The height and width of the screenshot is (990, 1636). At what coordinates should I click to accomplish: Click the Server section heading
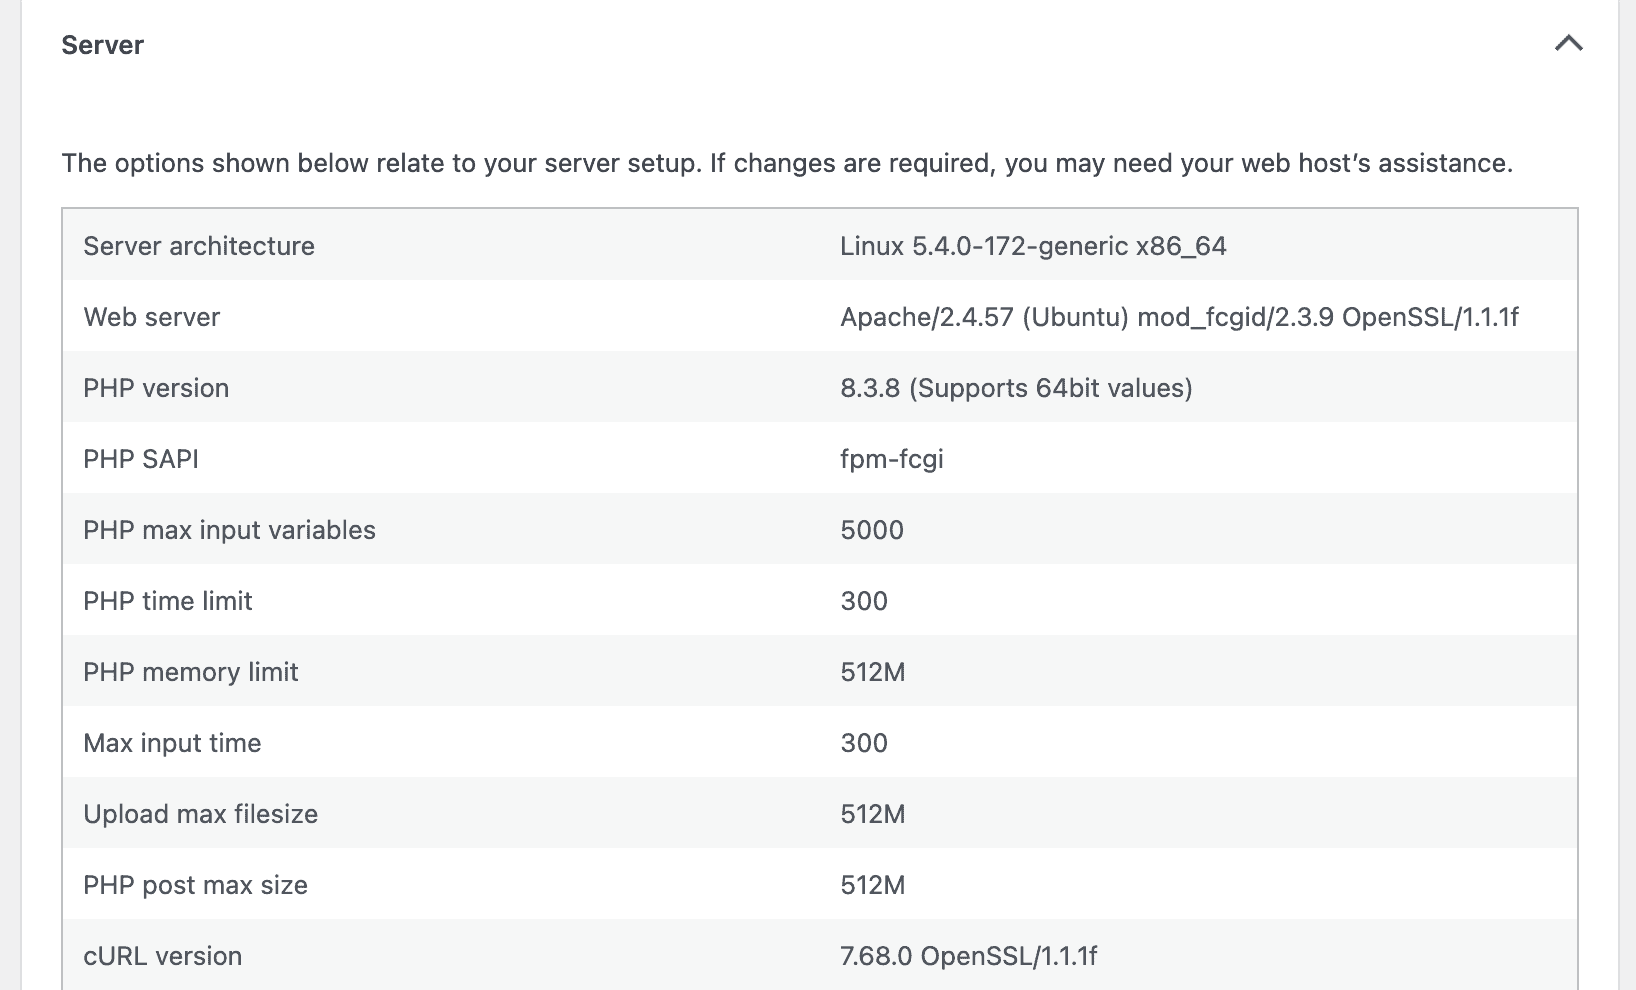coord(103,44)
